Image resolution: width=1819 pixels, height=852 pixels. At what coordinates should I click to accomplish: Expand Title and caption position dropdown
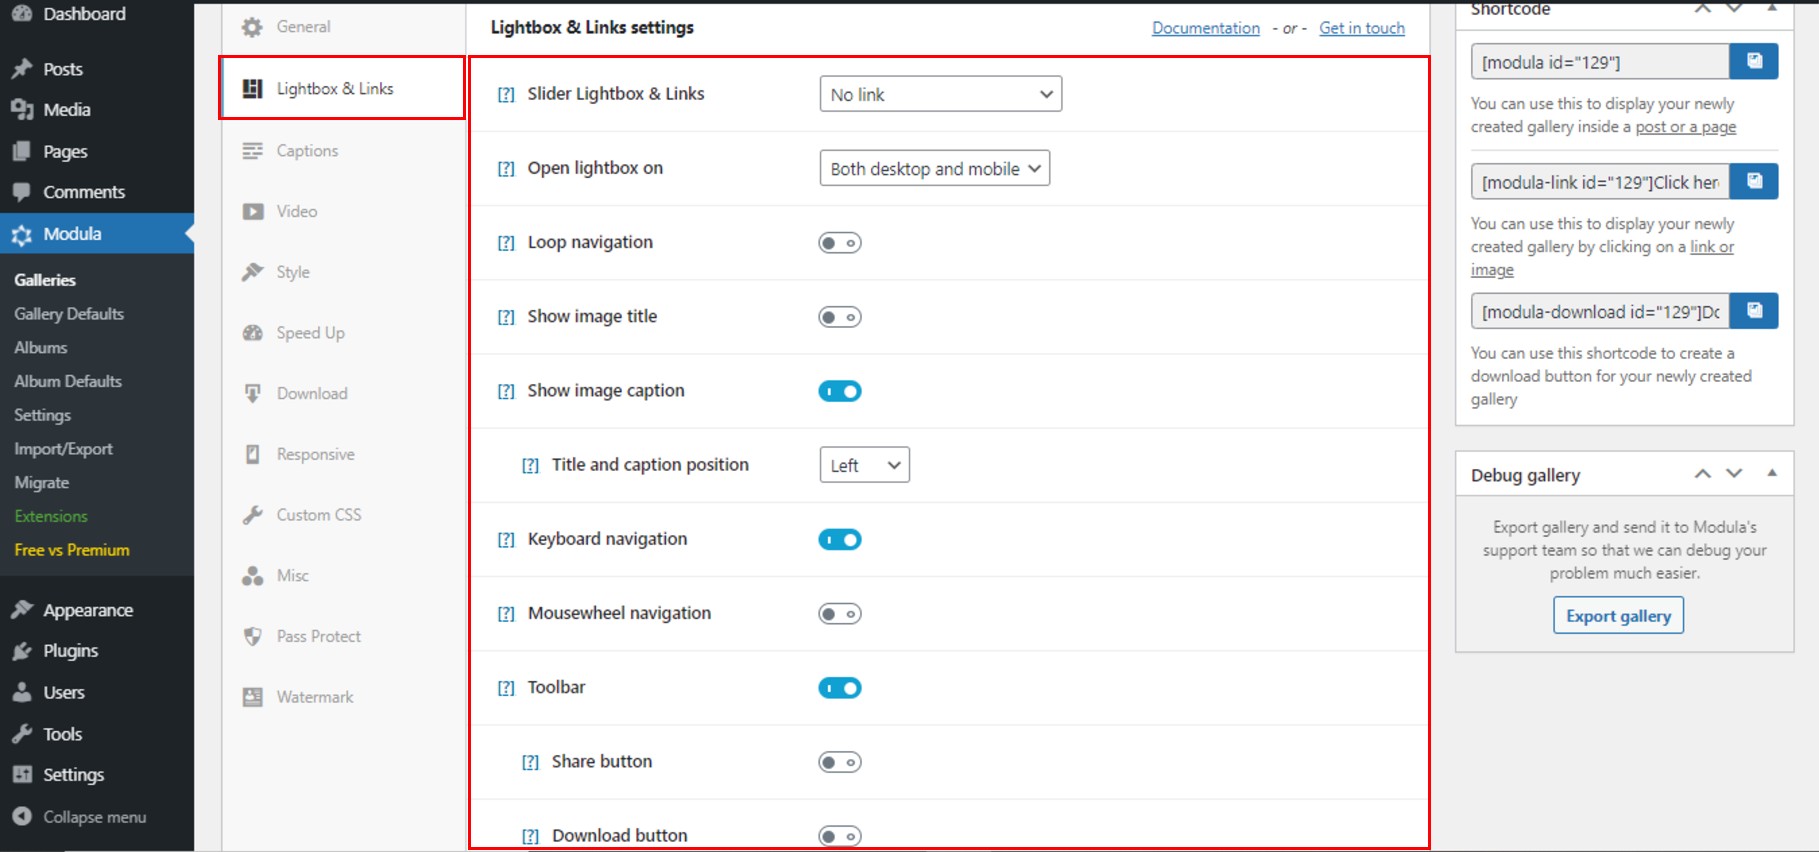(x=864, y=466)
